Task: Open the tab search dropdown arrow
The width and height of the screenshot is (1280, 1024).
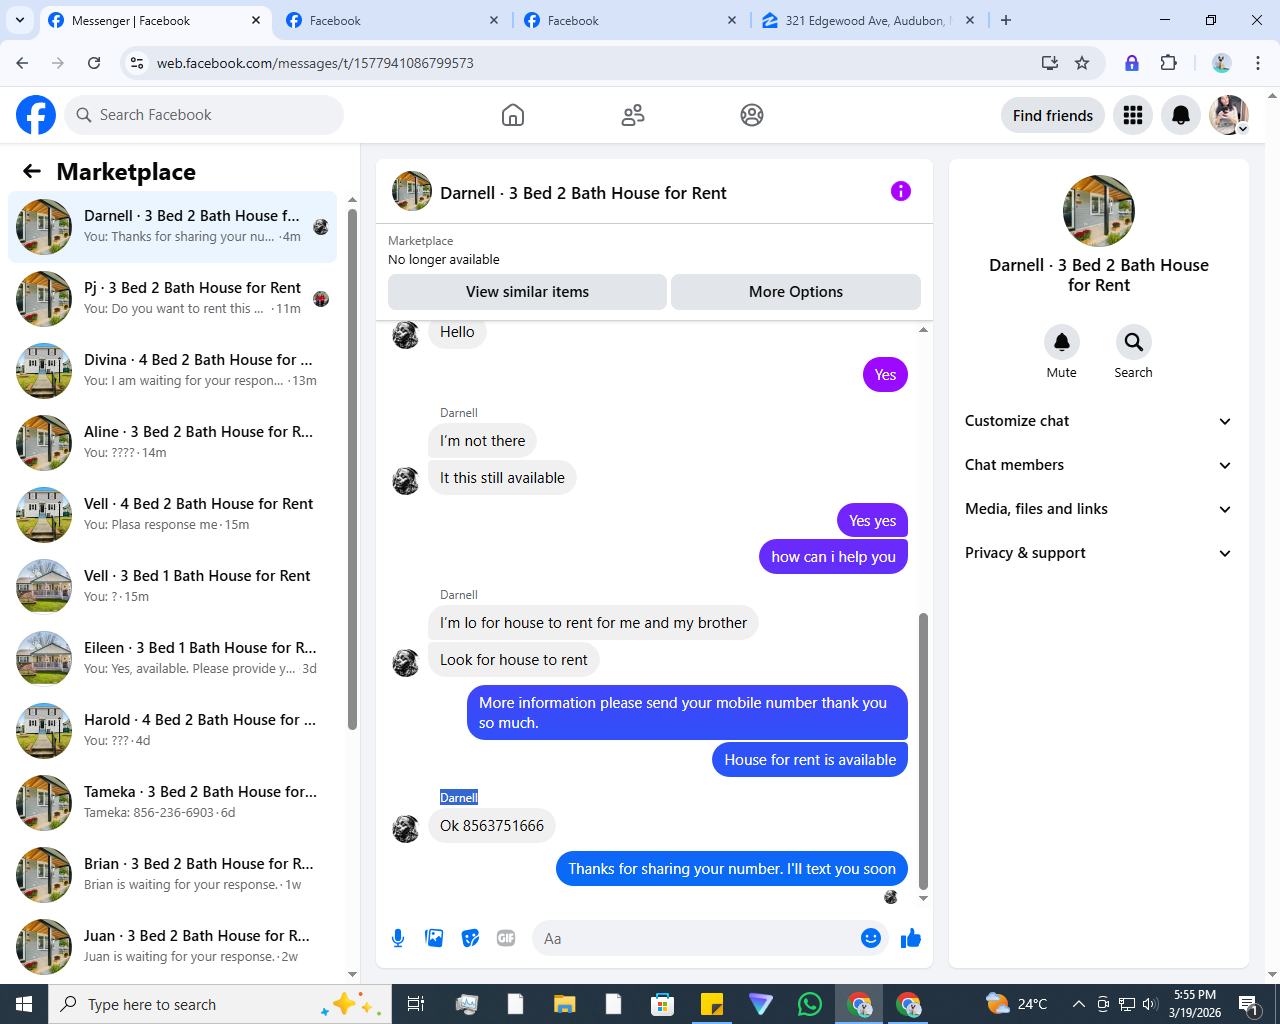Action: point(19,20)
